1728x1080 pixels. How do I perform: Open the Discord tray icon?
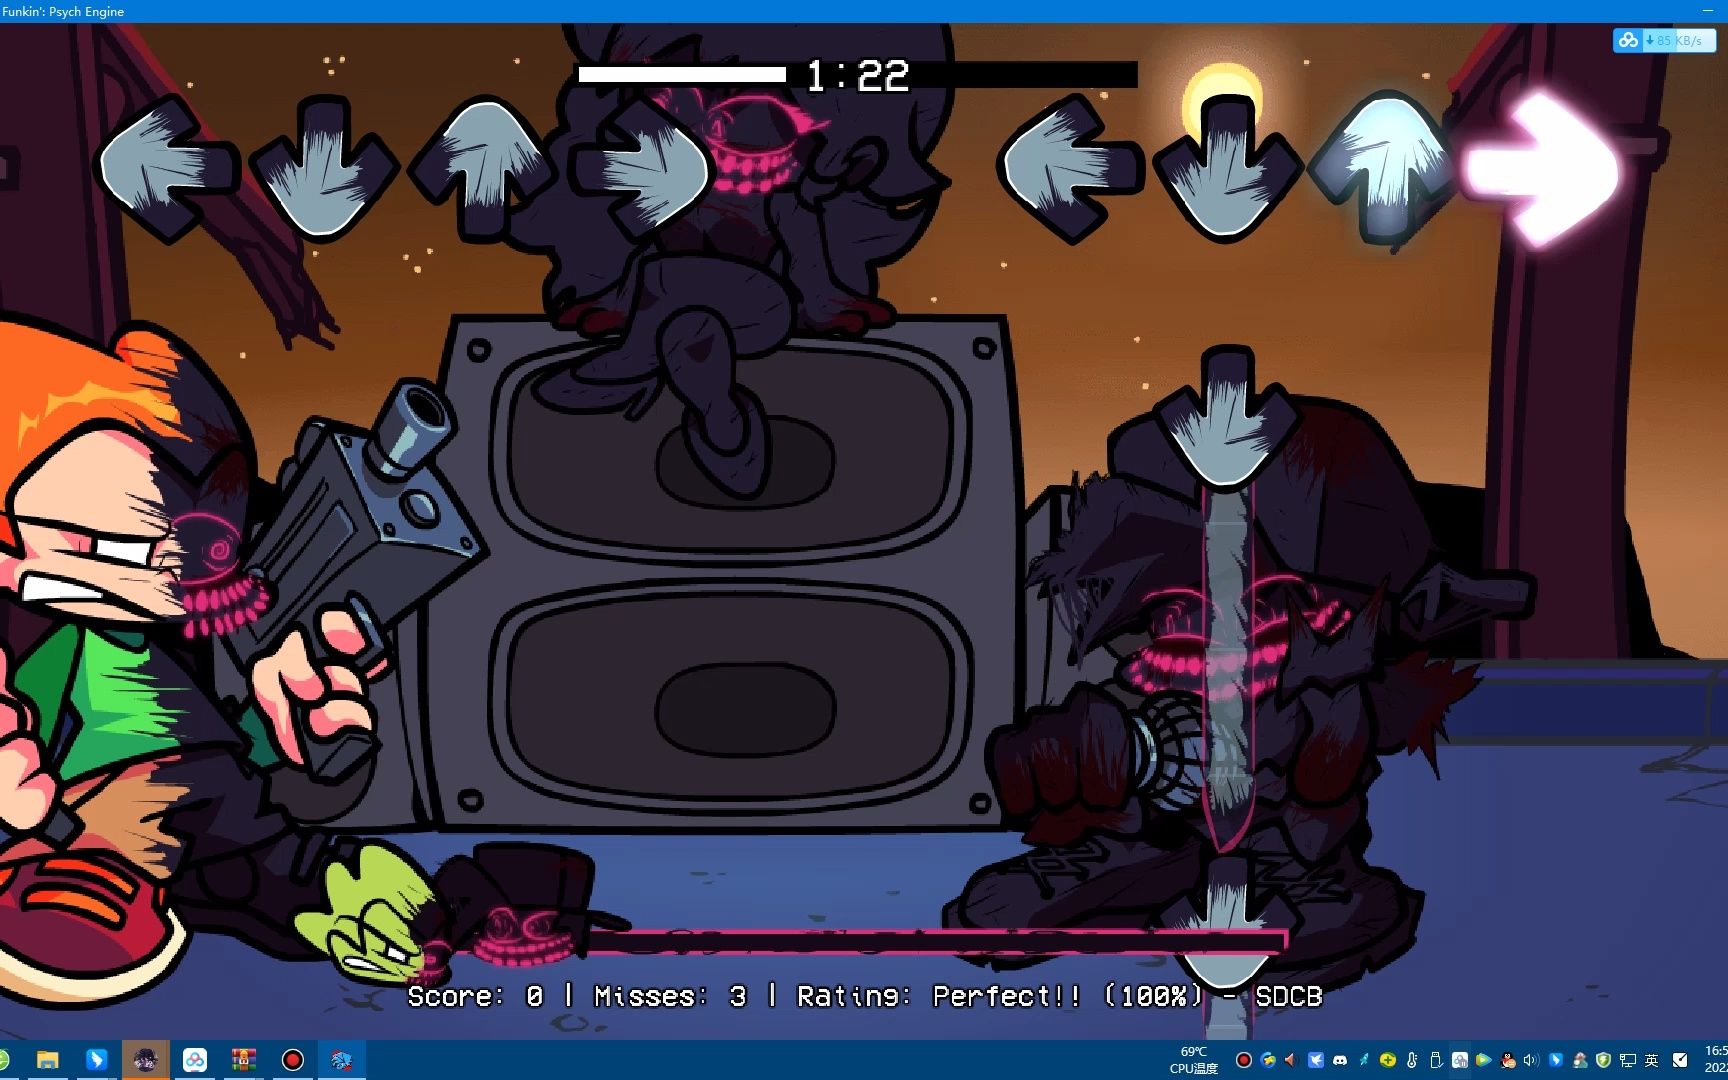point(1340,1060)
